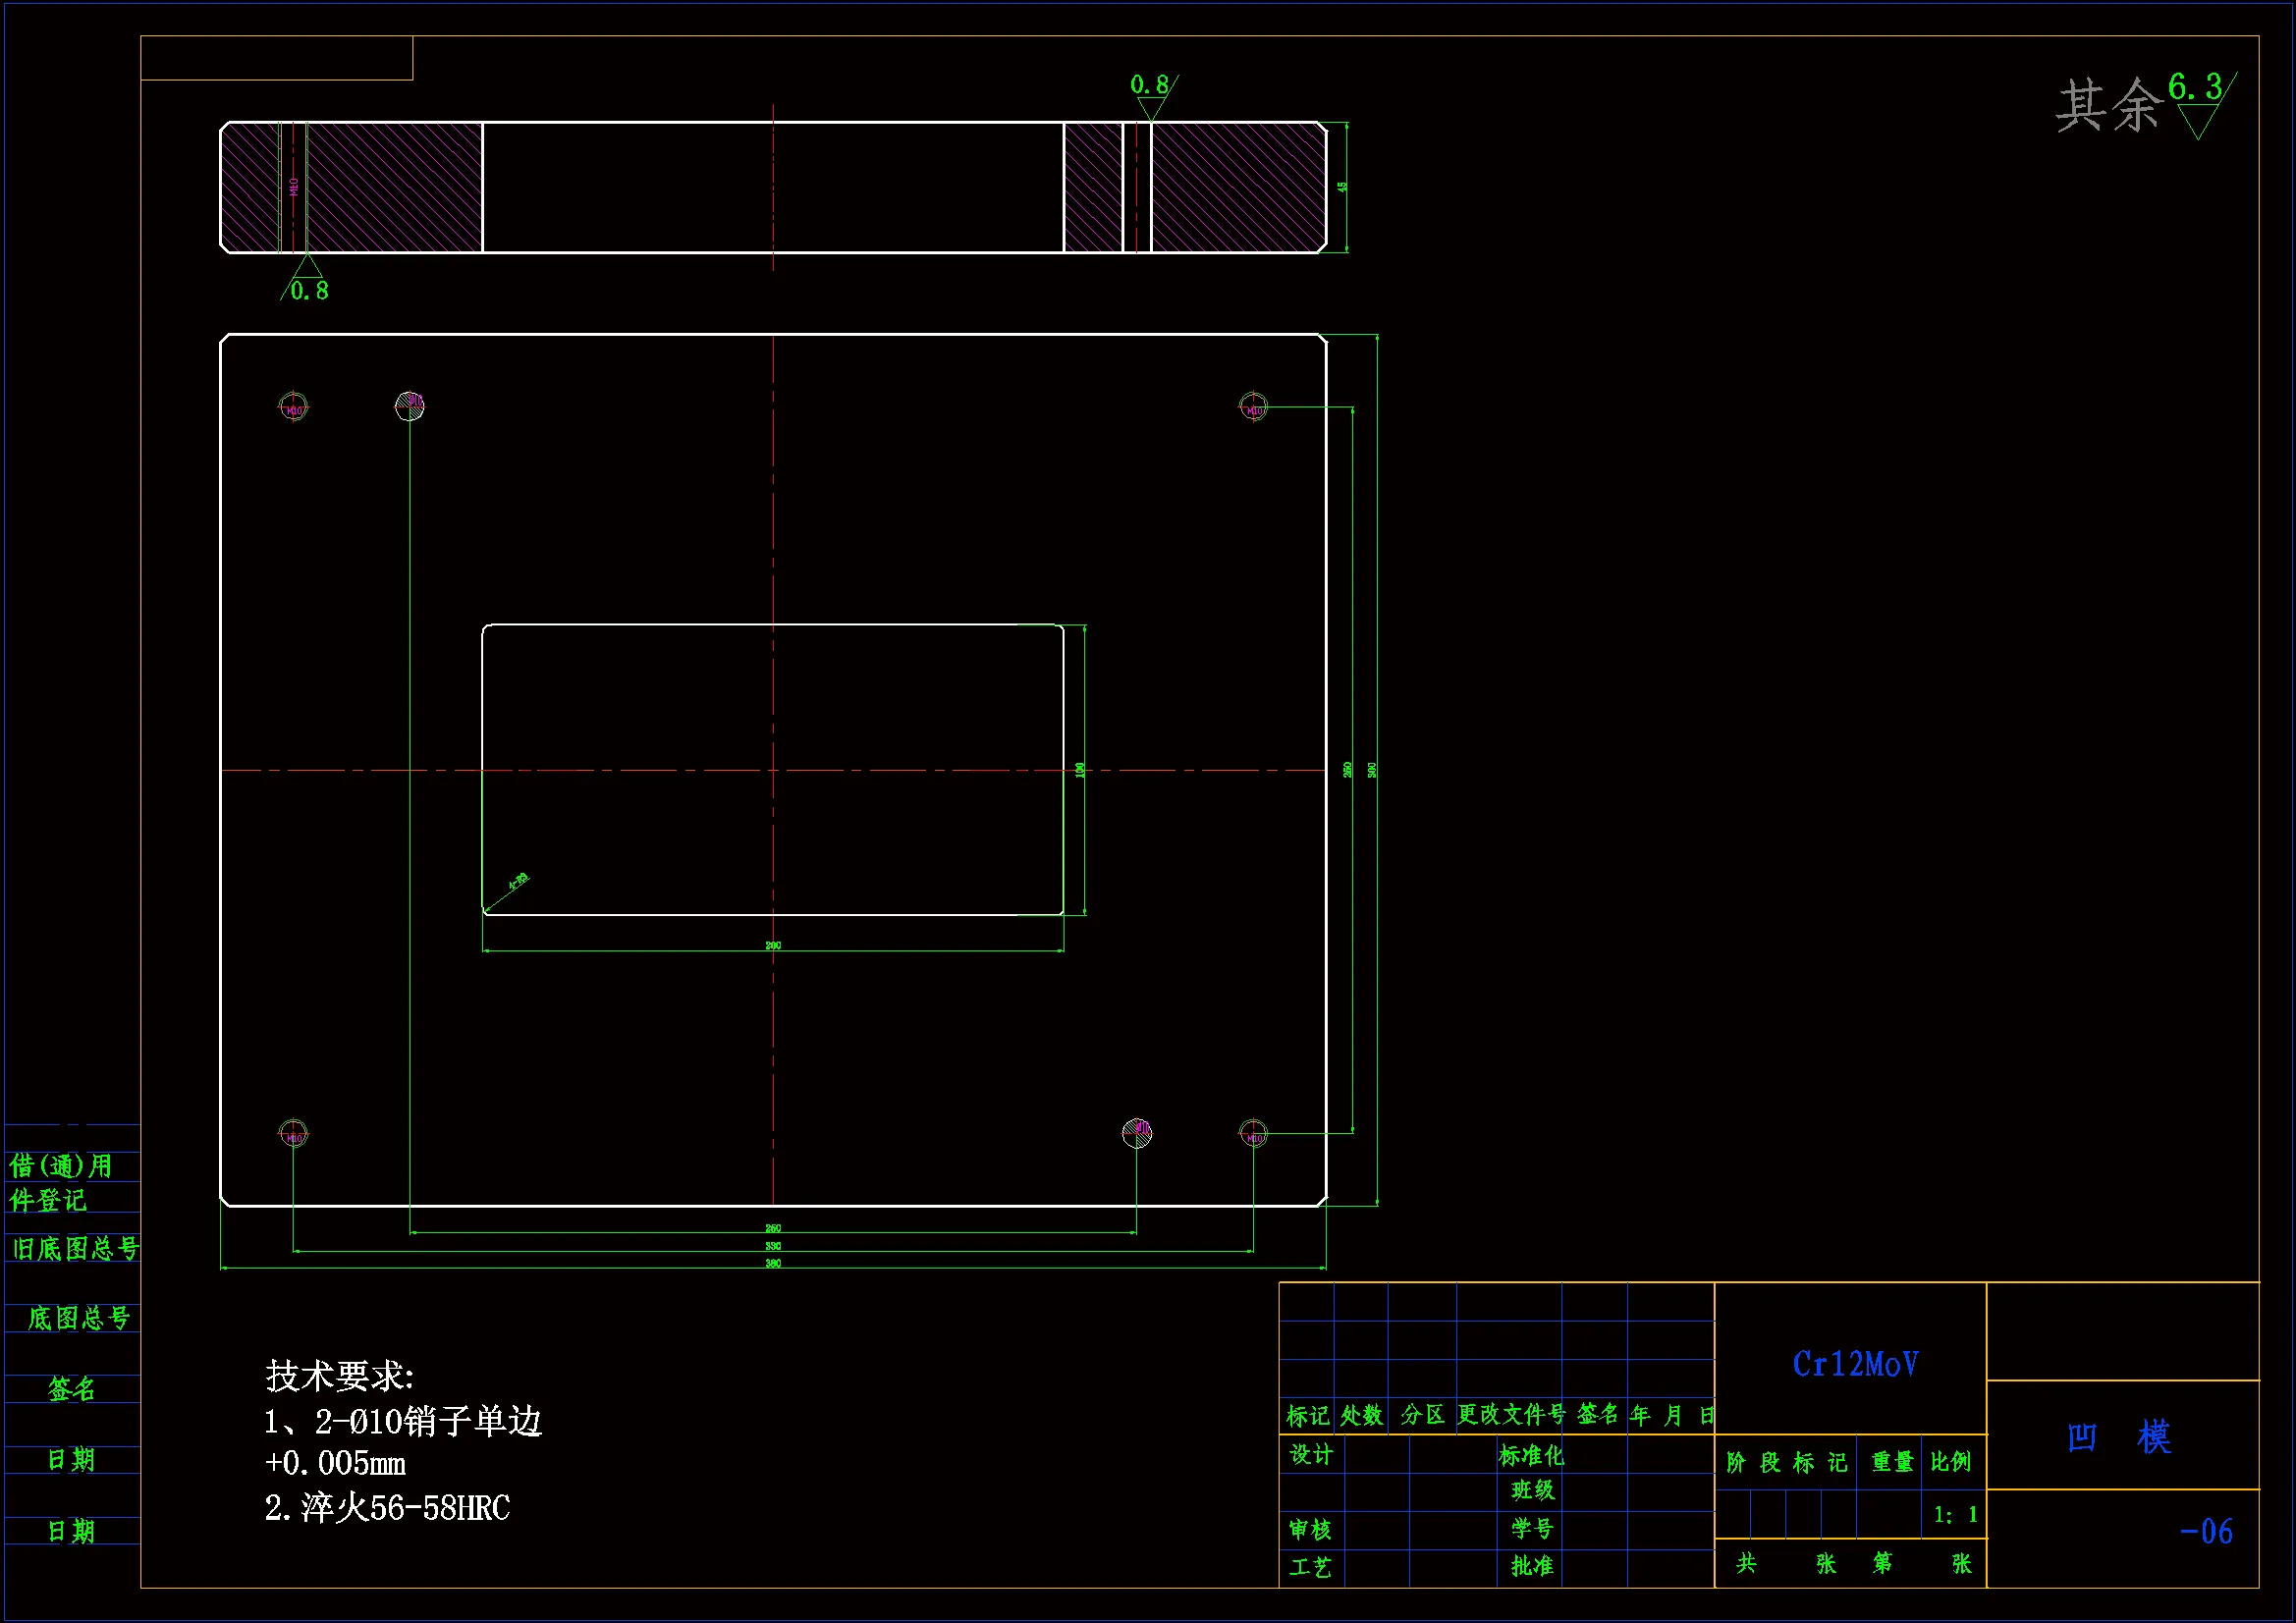Click the bottom-left M10 threaded hole circle
Viewport: 2296px width, 1623px height.
coord(293,1134)
